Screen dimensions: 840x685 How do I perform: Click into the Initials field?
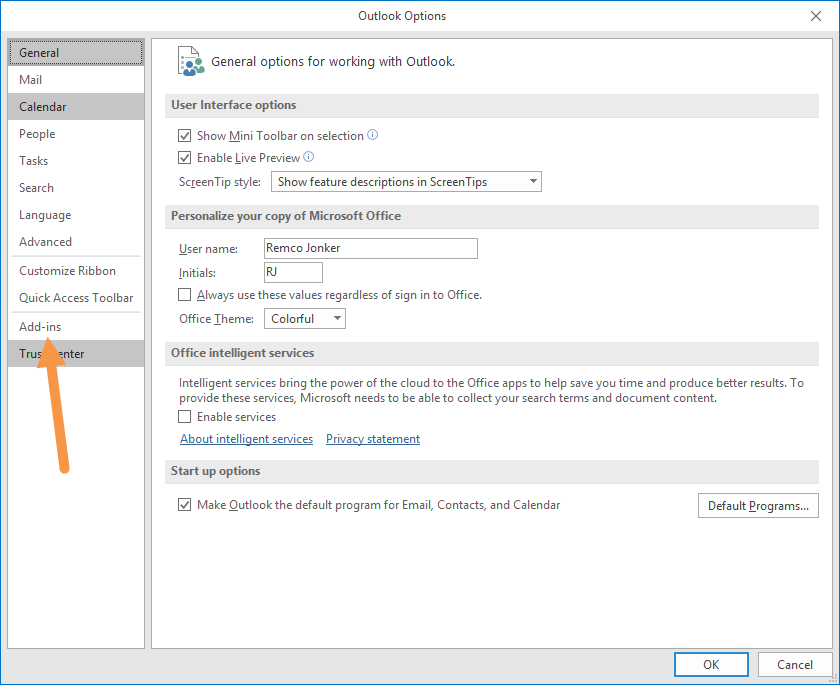point(294,272)
